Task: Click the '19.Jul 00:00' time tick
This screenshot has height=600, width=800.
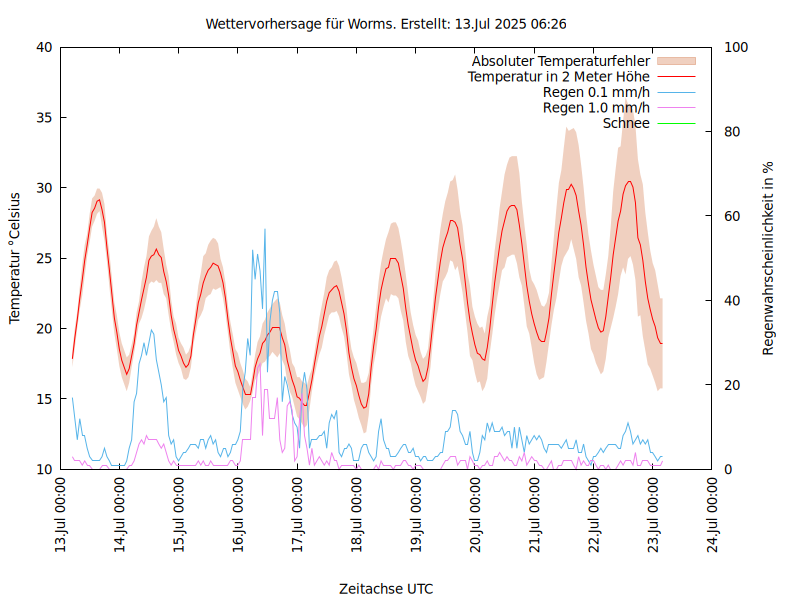Action: click(x=417, y=517)
